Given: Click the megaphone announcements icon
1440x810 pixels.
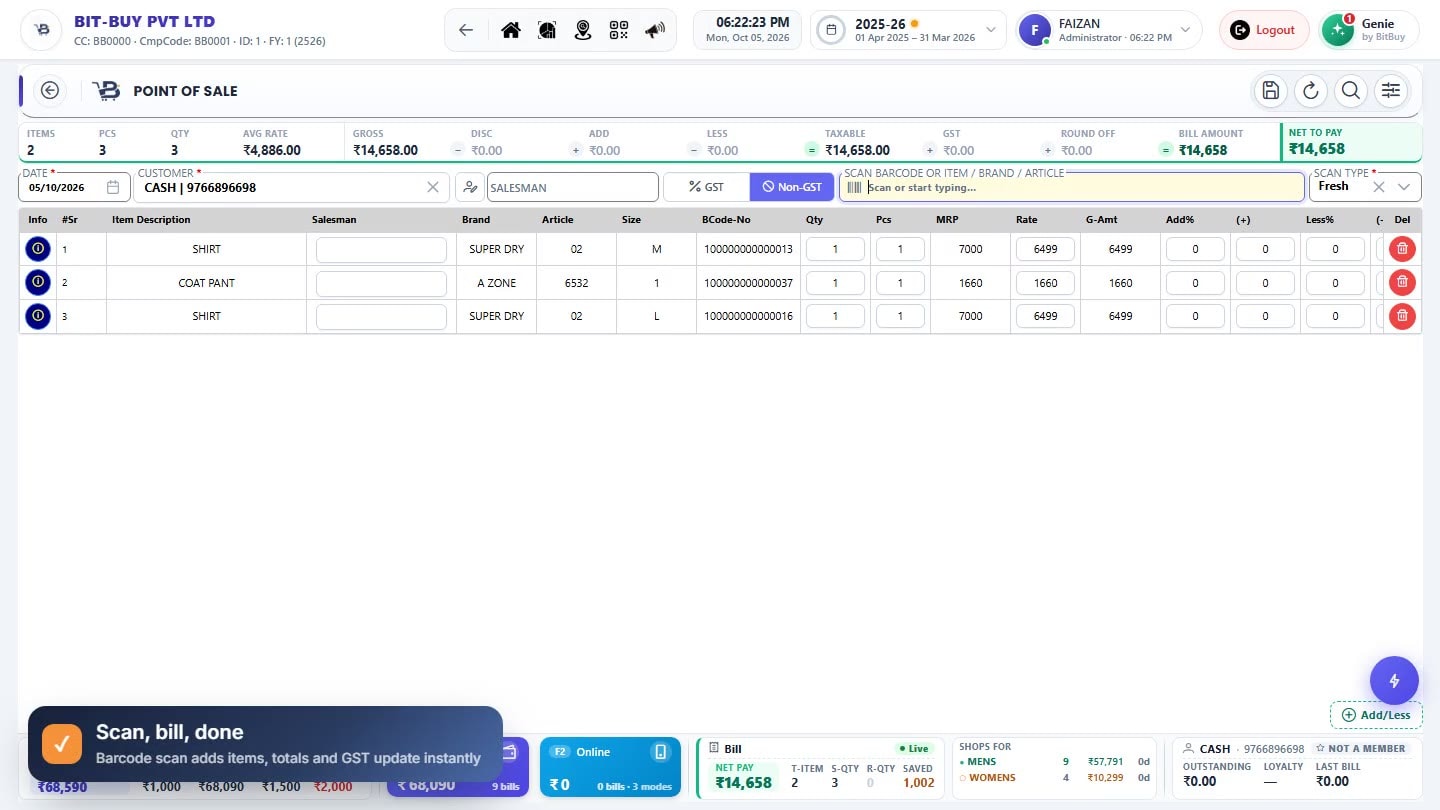Looking at the screenshot, I should 655,30.
